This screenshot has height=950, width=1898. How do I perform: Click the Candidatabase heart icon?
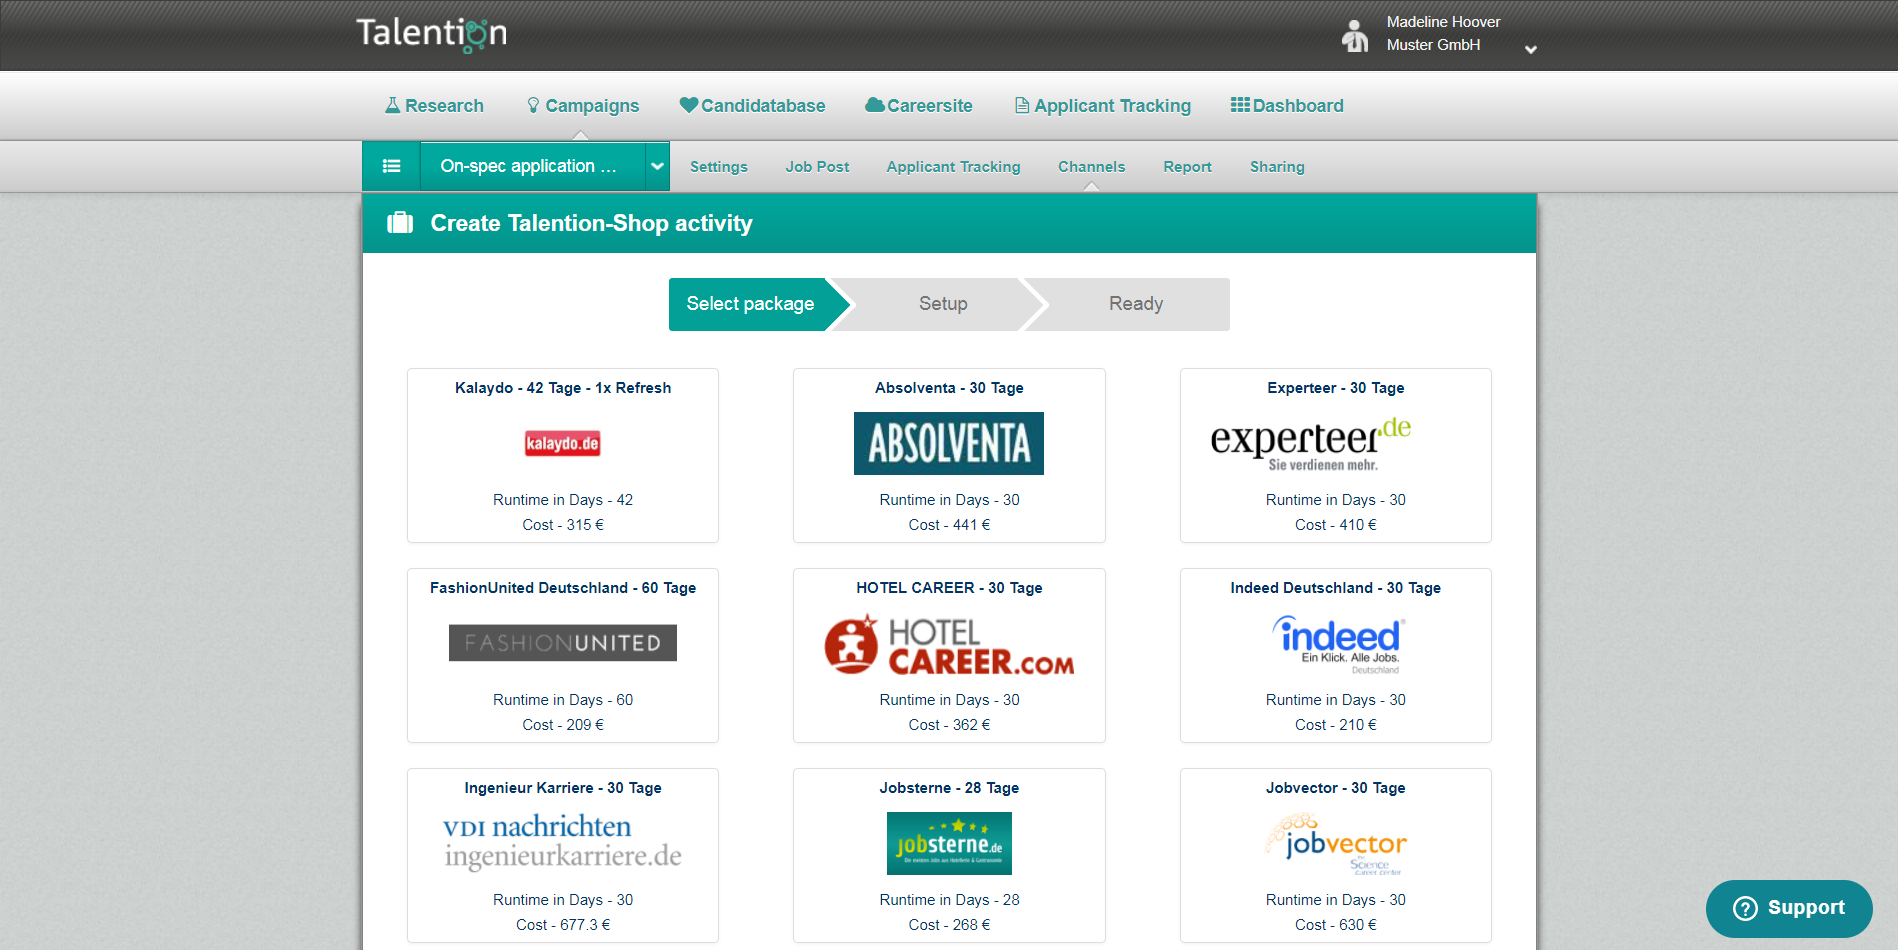click(688, 105)
